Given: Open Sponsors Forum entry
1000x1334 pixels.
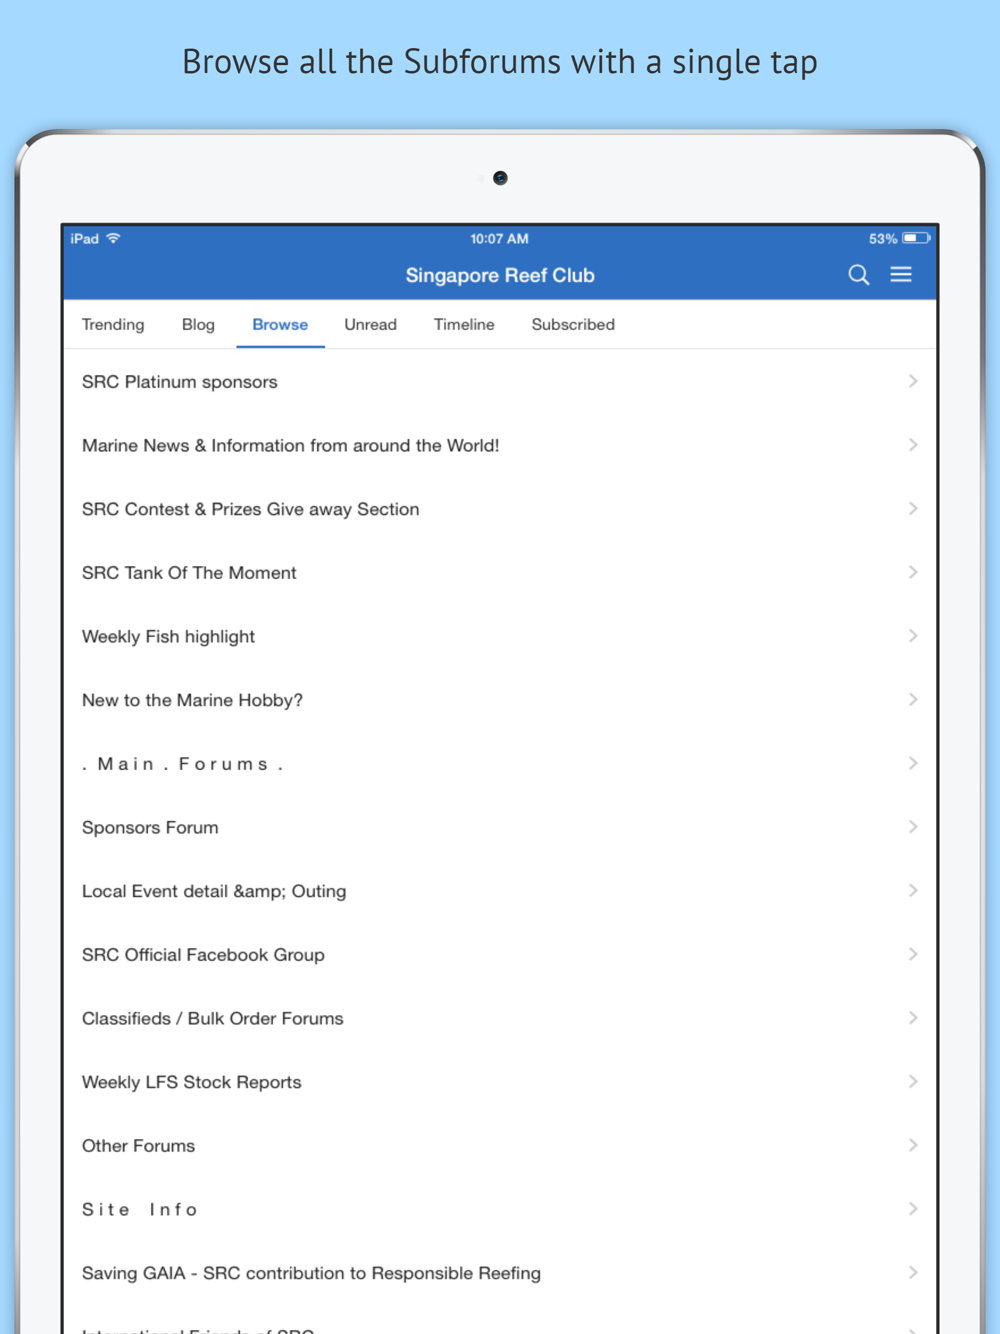Looking at the screenshot, I should pyautogui.click(x=500, y=827).
